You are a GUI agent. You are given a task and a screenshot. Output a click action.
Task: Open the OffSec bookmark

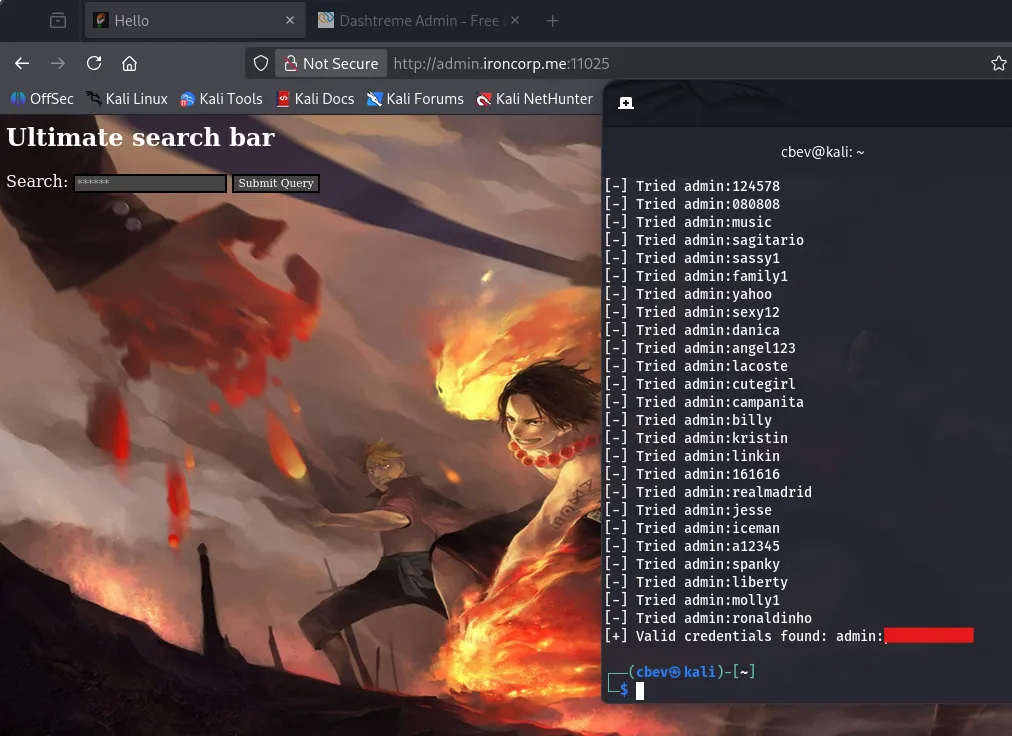42,98
